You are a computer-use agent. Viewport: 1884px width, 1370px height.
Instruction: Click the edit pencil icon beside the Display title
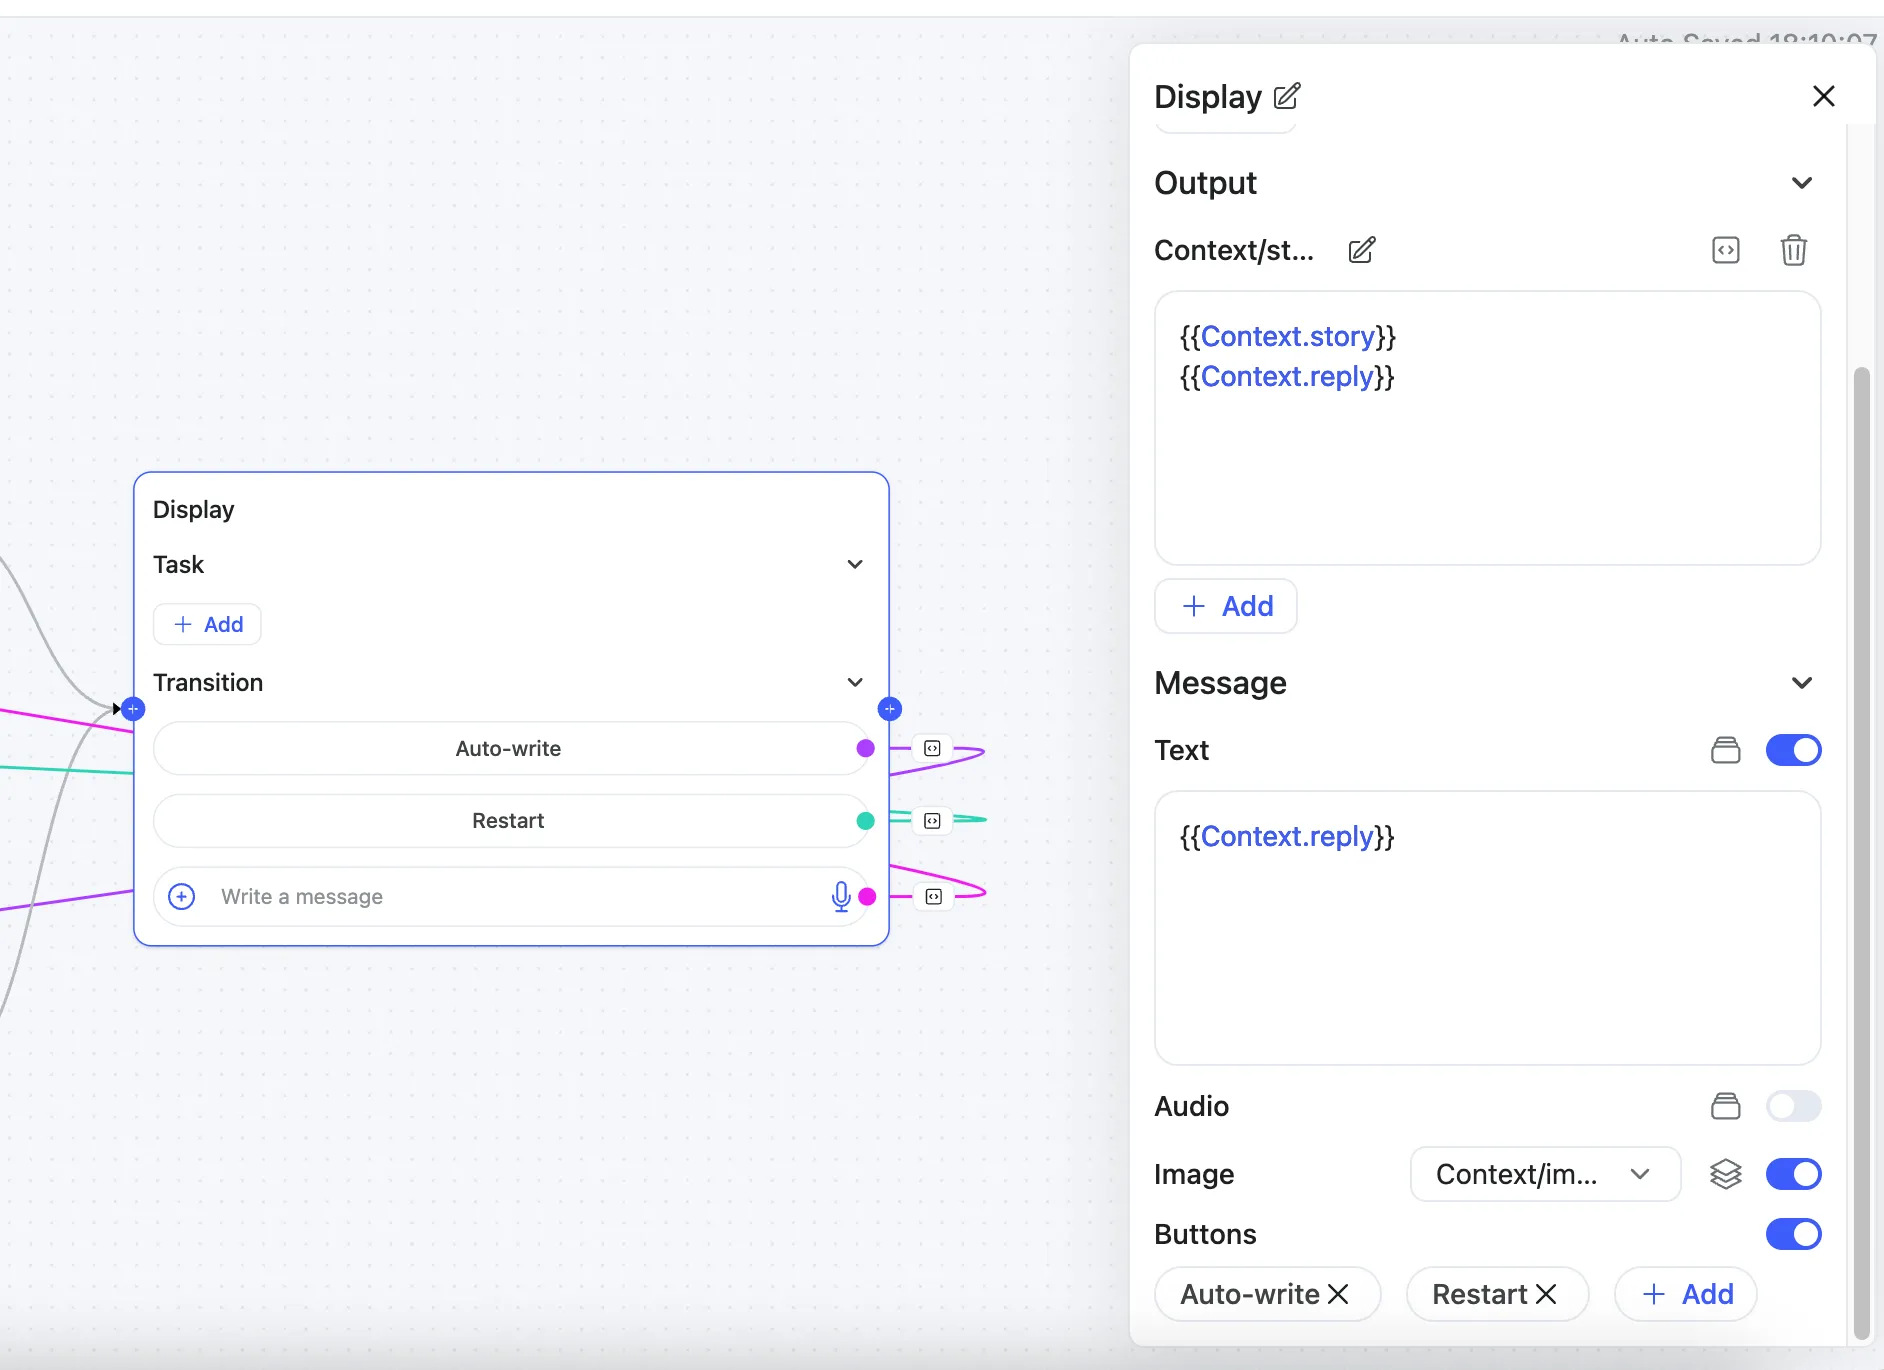point(1287,96)
